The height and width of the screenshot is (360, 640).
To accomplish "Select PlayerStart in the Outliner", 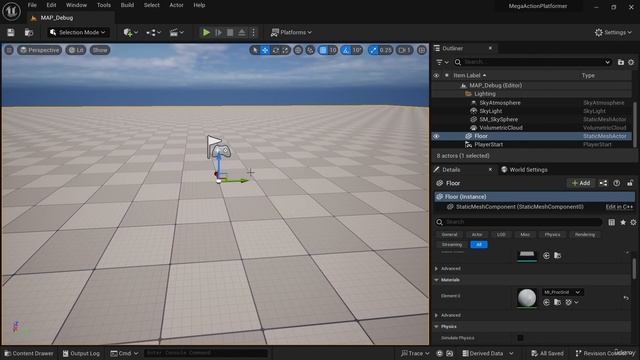I will 489,144.
